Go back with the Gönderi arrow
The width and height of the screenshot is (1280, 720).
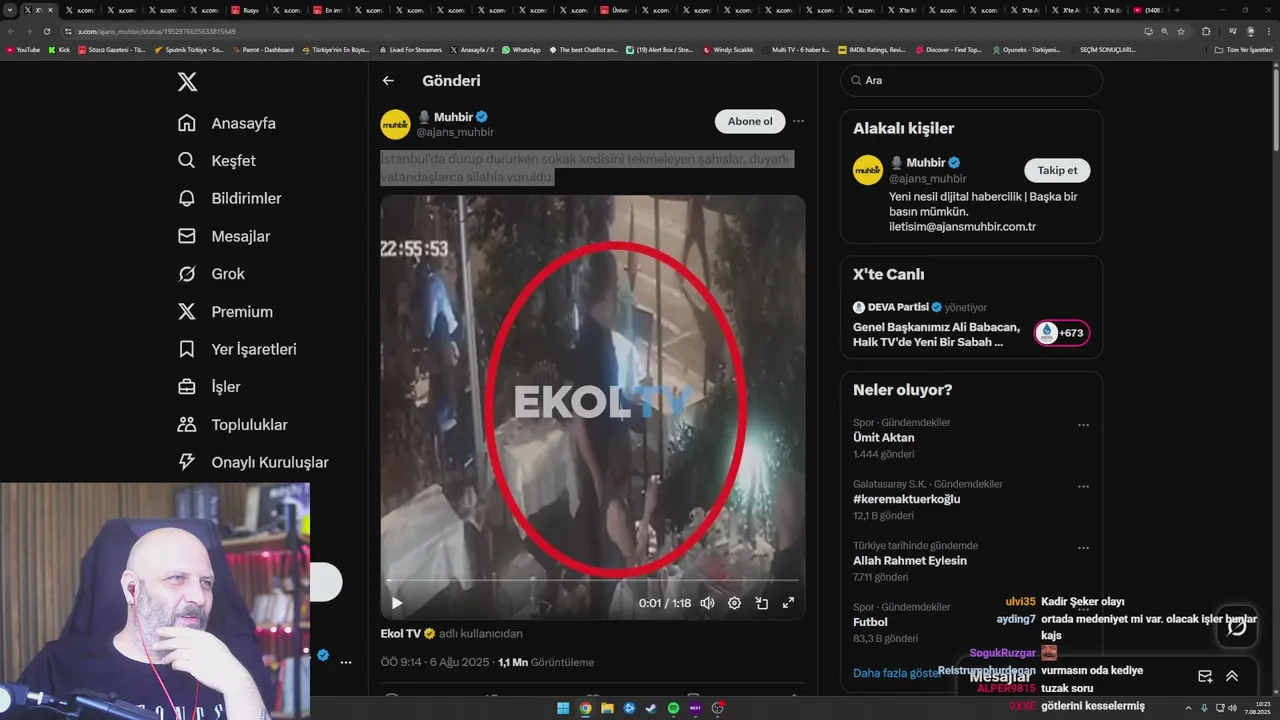[388, 81]
